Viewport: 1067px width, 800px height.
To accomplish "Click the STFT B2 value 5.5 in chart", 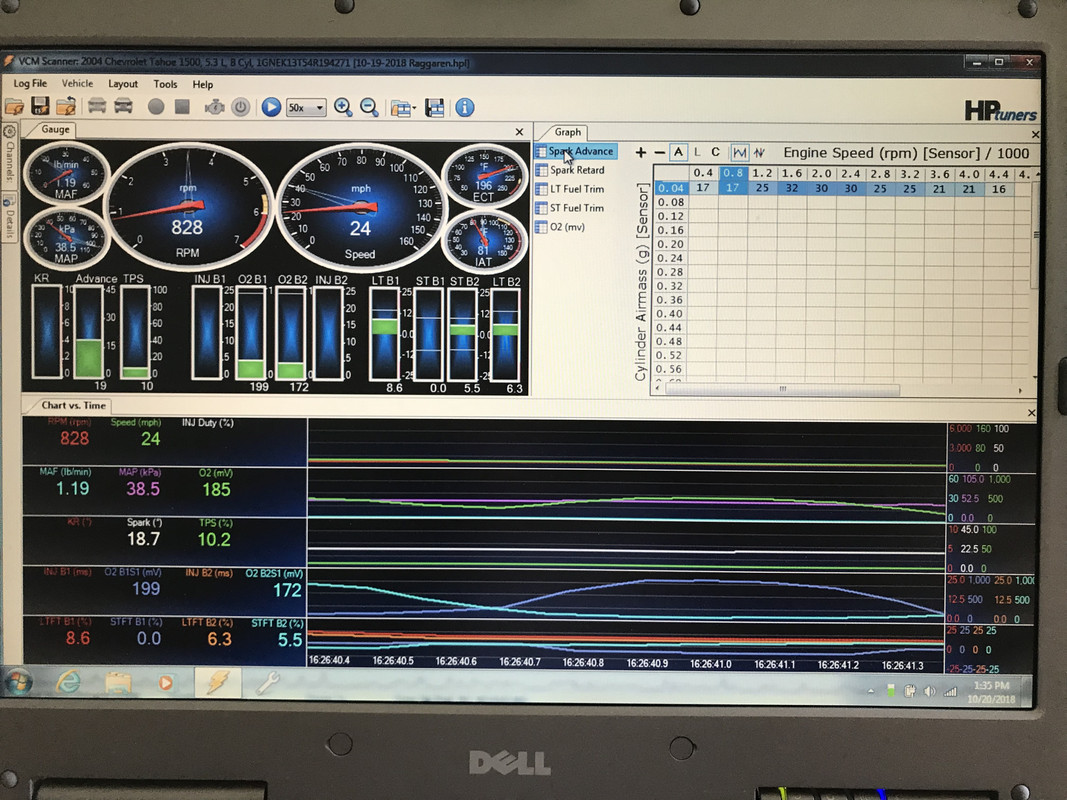I will [x=290, y=640].
